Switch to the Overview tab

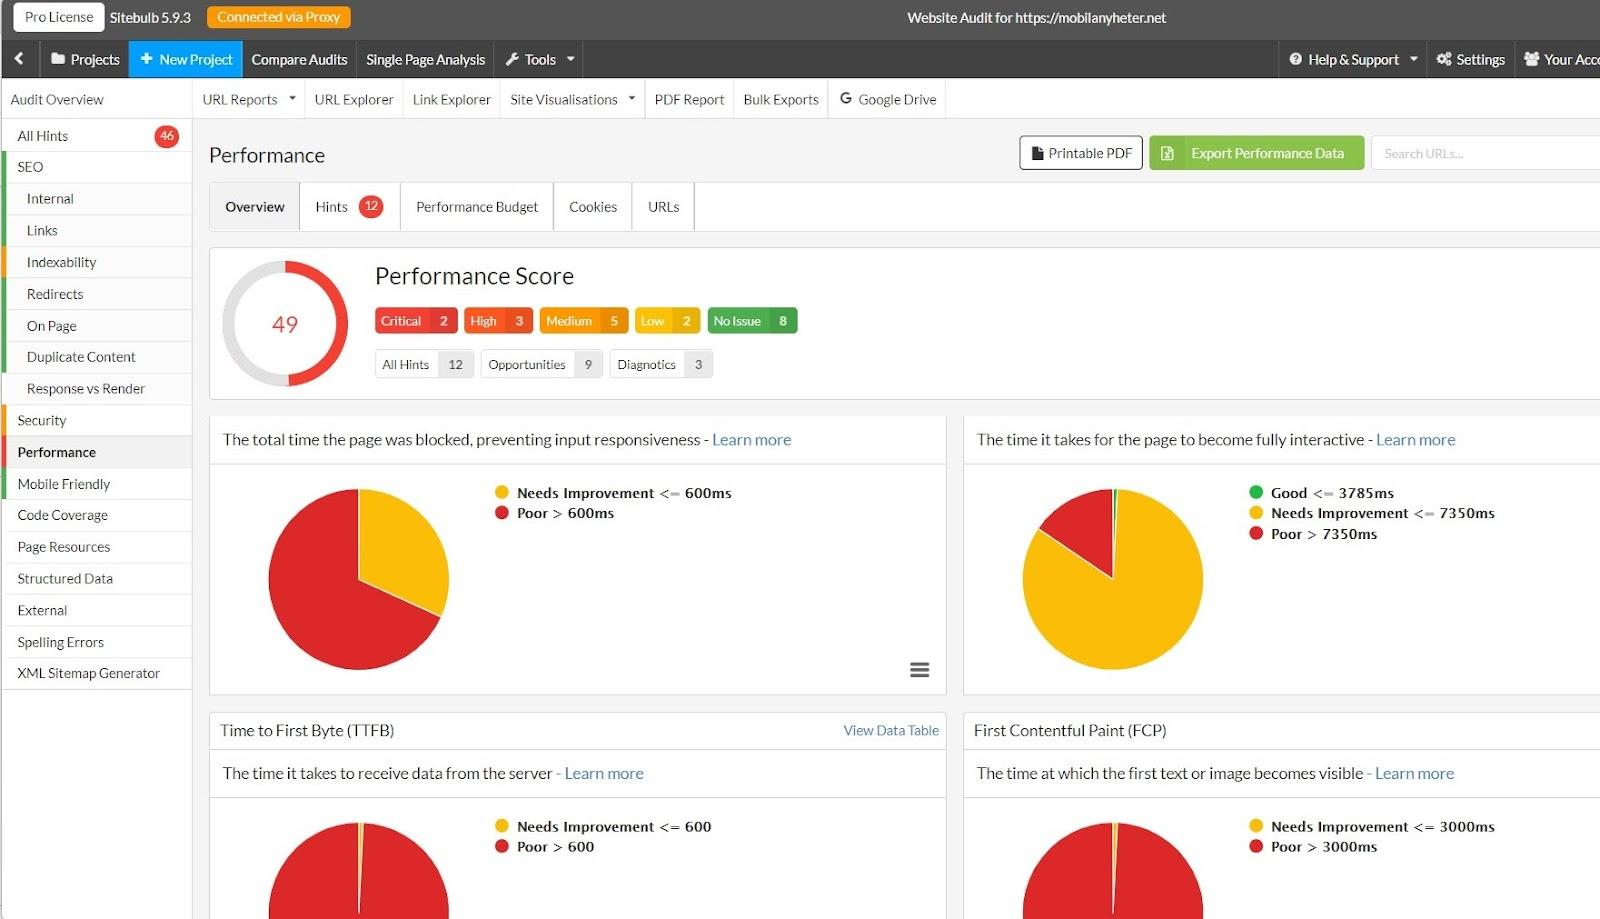254,207
